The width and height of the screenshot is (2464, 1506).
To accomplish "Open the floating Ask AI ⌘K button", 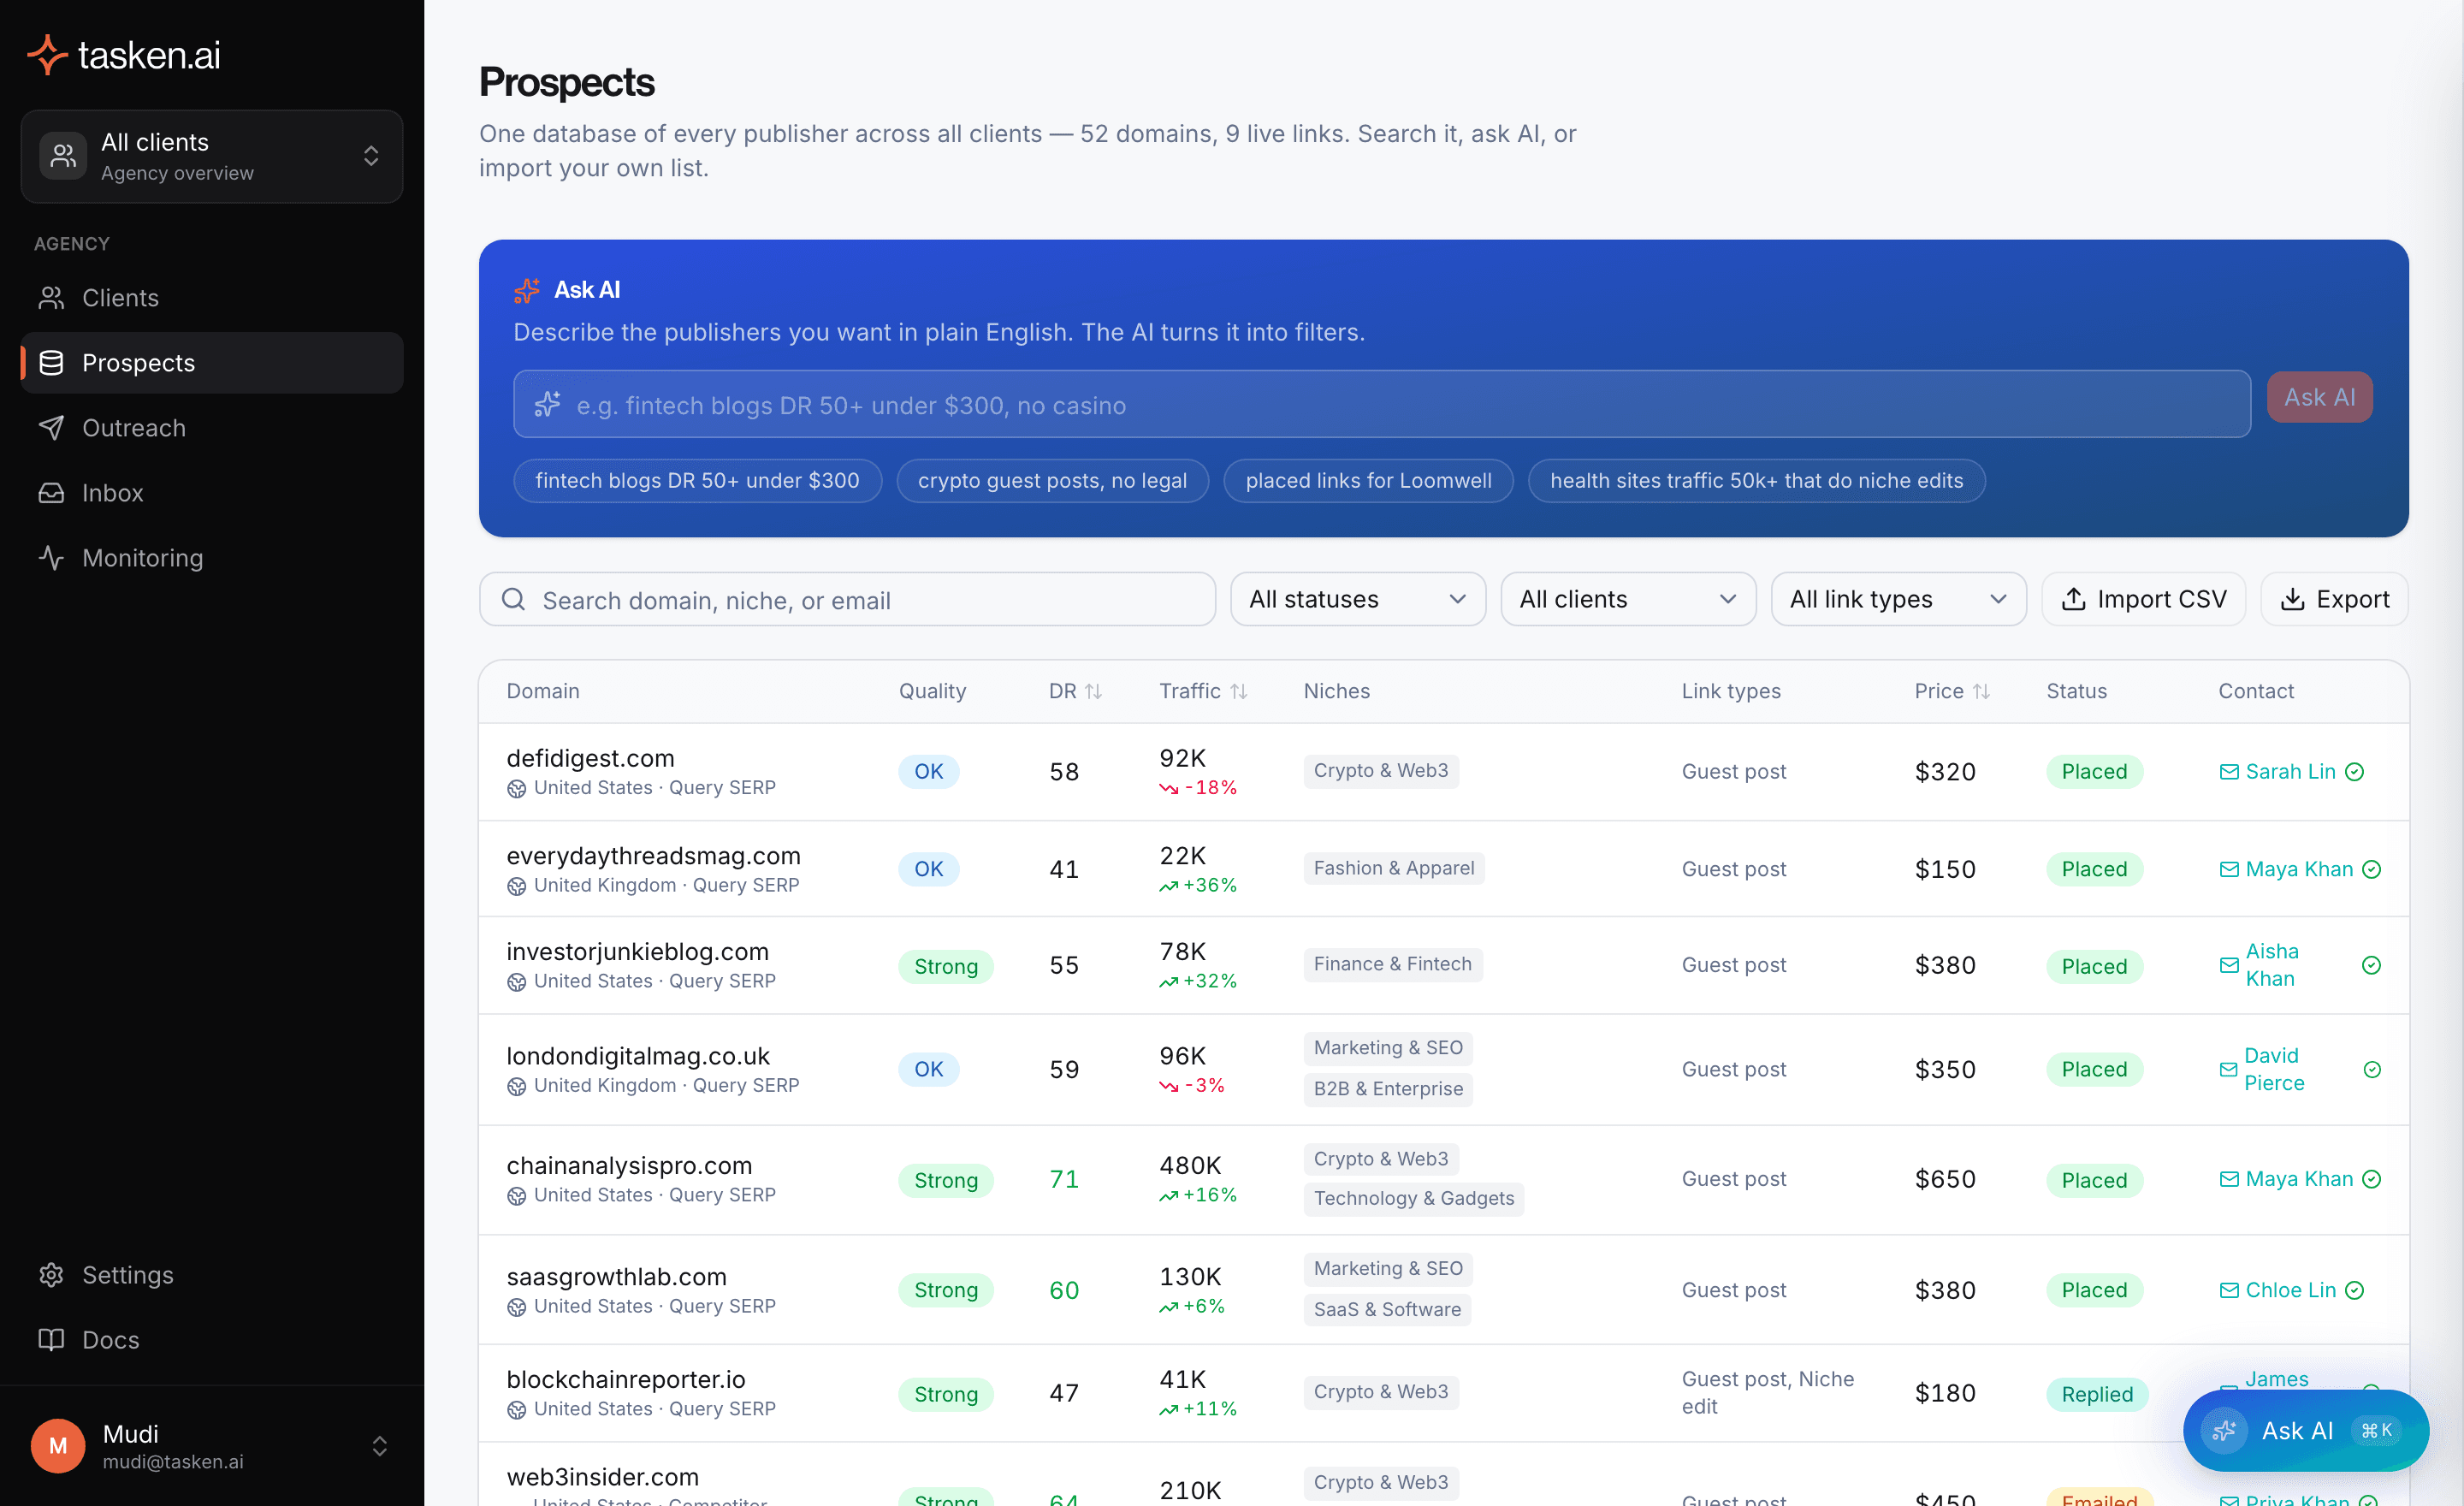I will tap(2306, 1431).
